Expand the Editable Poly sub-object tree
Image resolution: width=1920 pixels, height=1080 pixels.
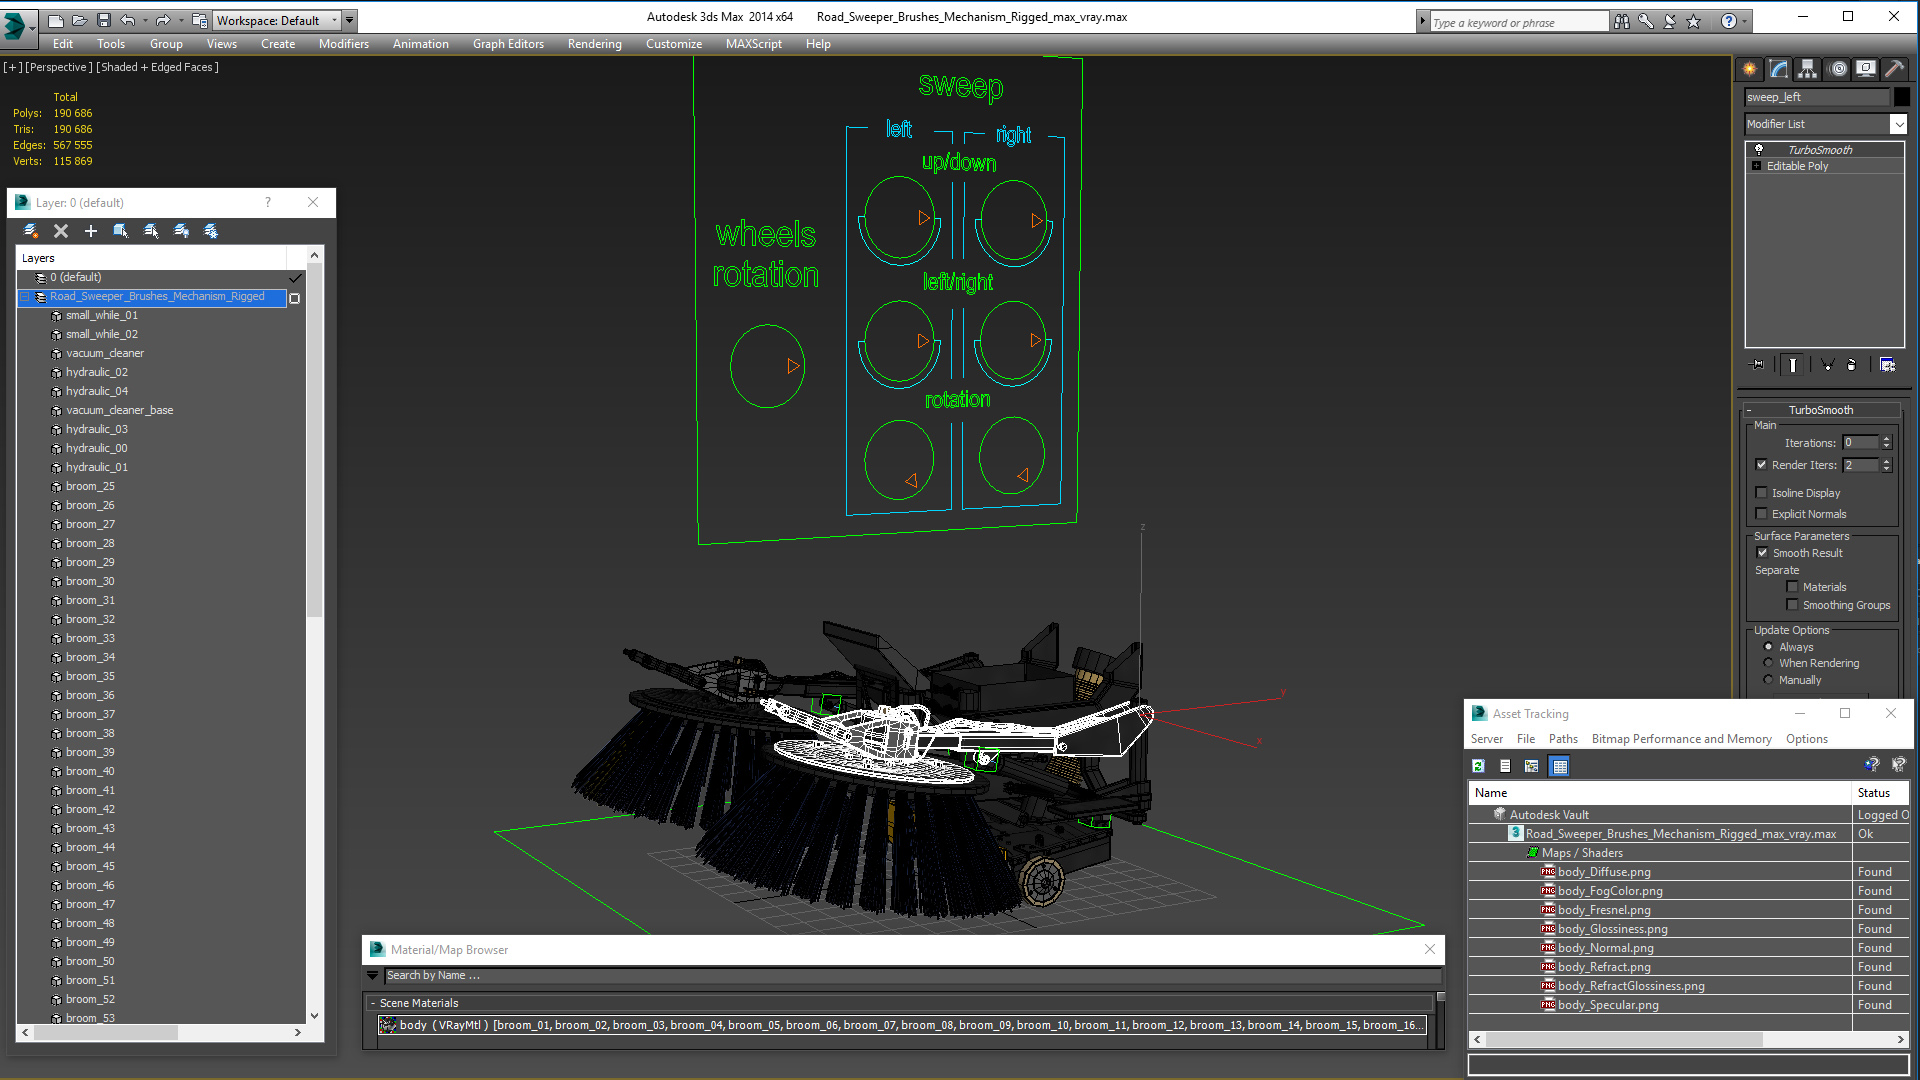(1757, 166)
